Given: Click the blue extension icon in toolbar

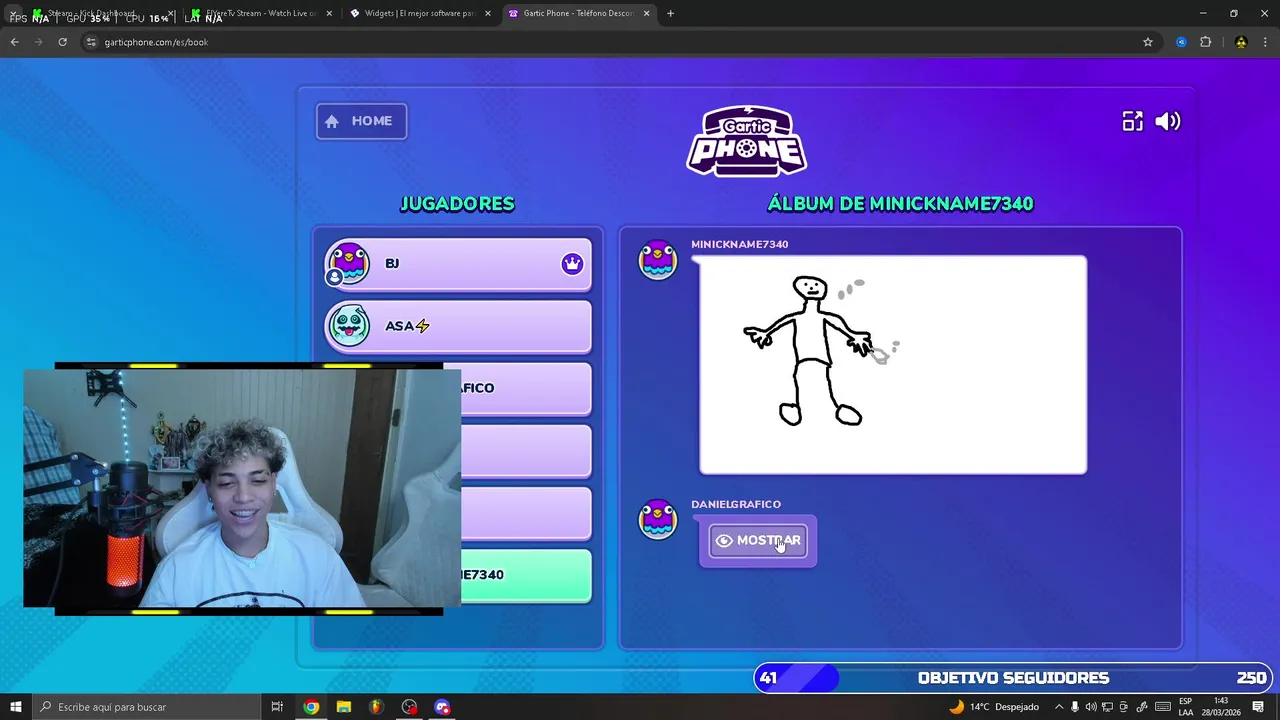Looking at the screenshot, I should pyautogui.click(x=1181, y=42).
